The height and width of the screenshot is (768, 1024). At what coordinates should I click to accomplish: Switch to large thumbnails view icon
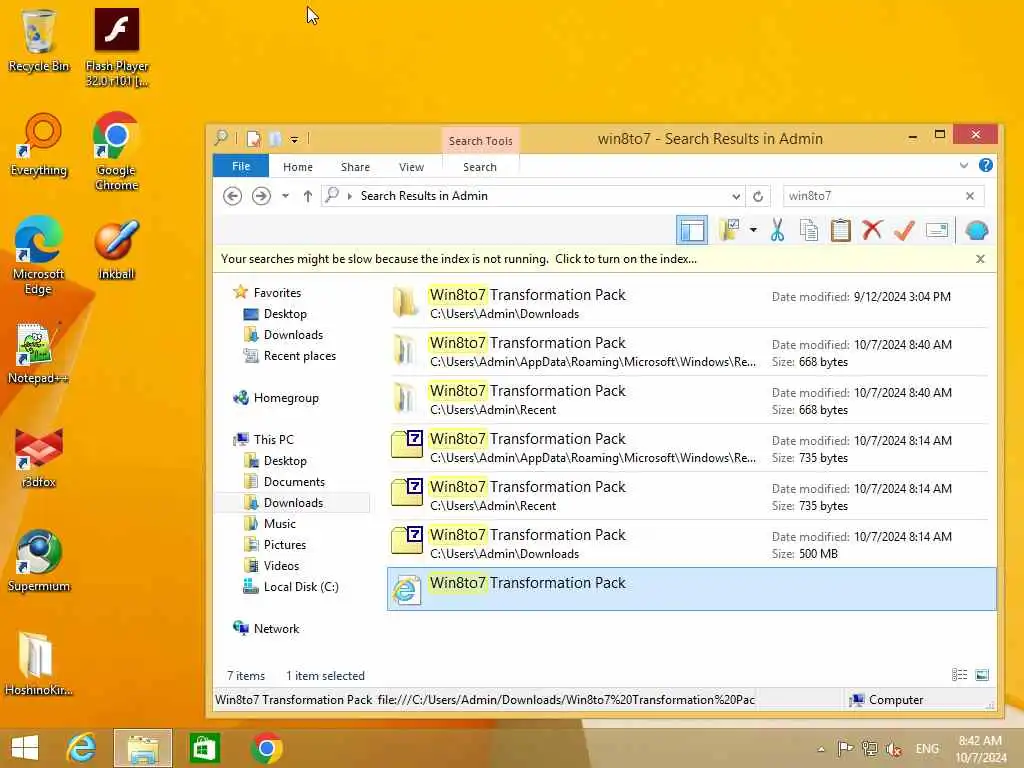[x=982, y=675]
